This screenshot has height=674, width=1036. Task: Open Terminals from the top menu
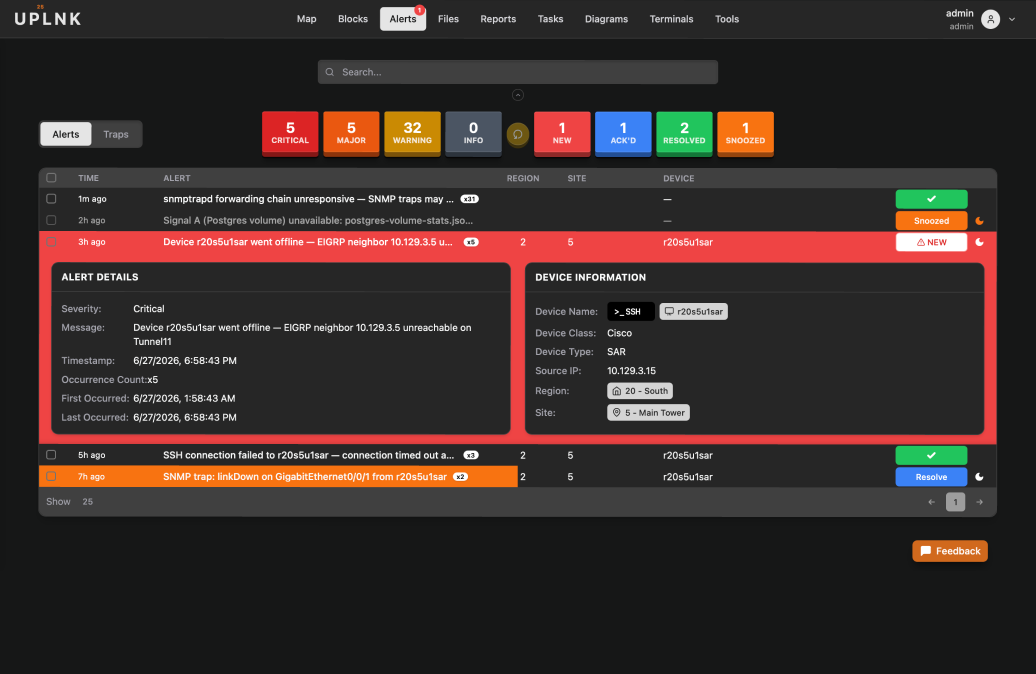click(671, 19)
